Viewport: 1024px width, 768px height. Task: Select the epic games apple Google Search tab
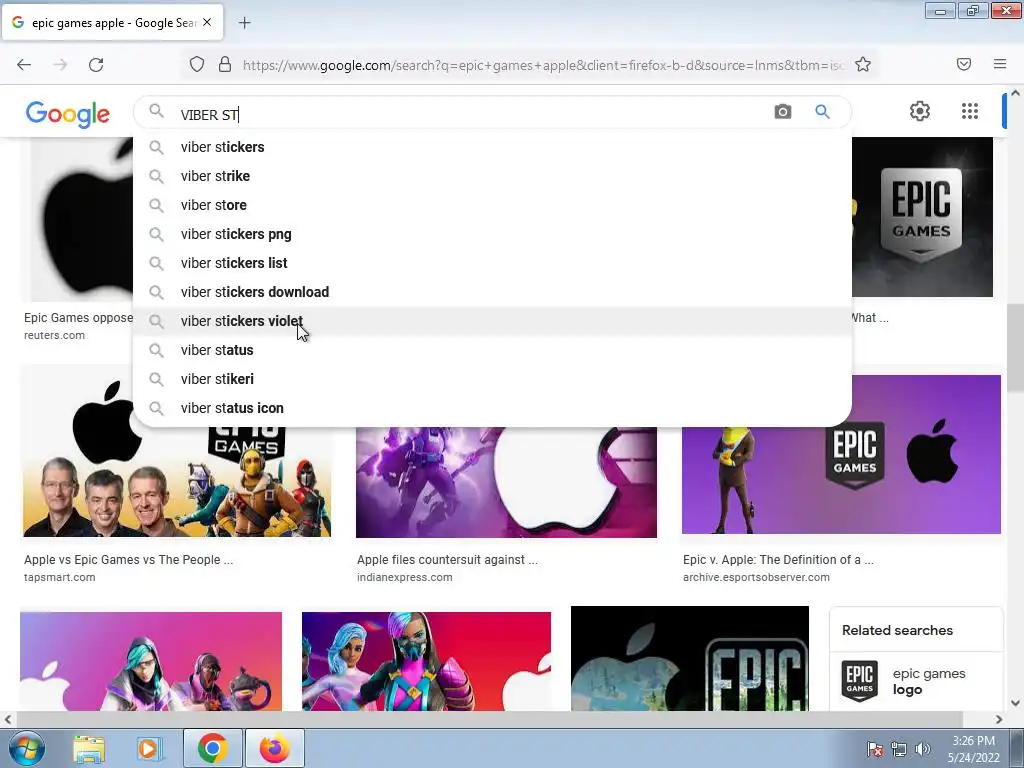pos(112,23)
